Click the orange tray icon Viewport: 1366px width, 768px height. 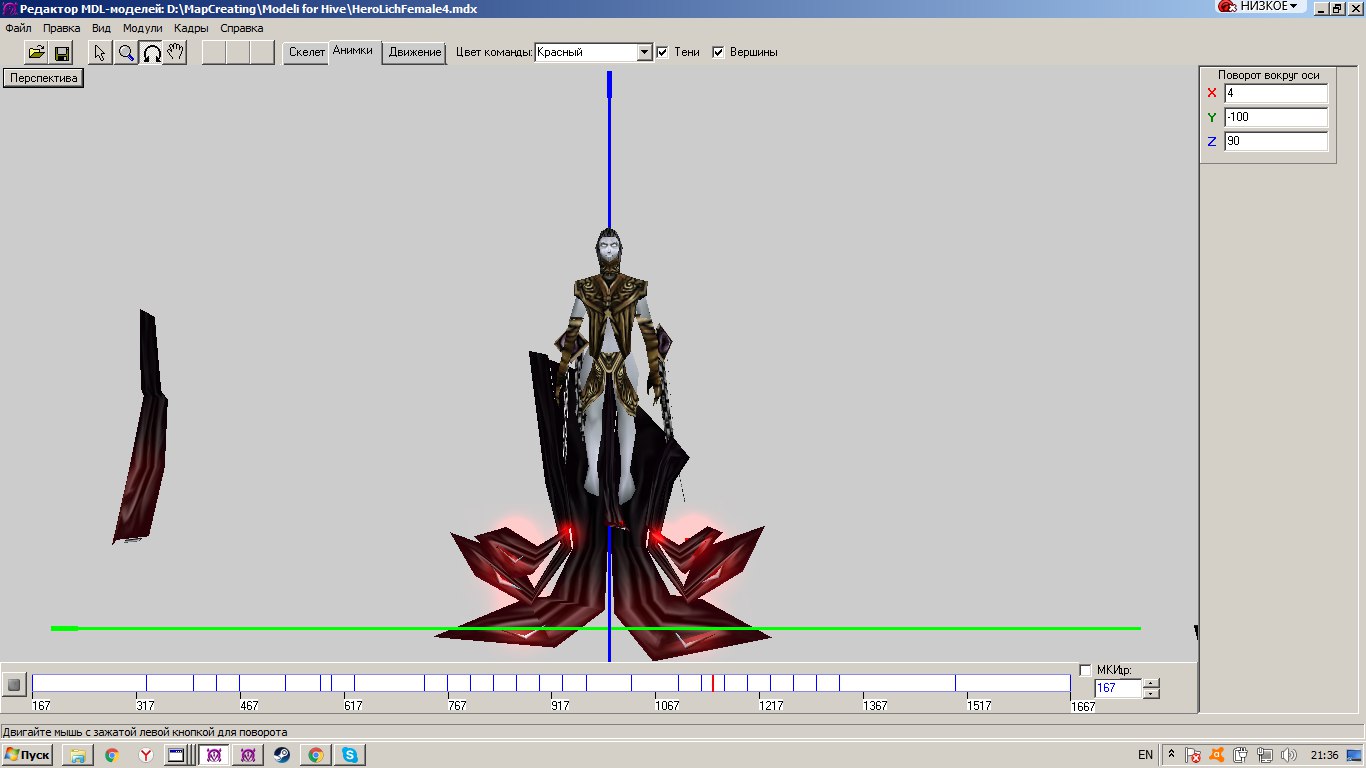pyautogui.click(x=1217, y=755)
